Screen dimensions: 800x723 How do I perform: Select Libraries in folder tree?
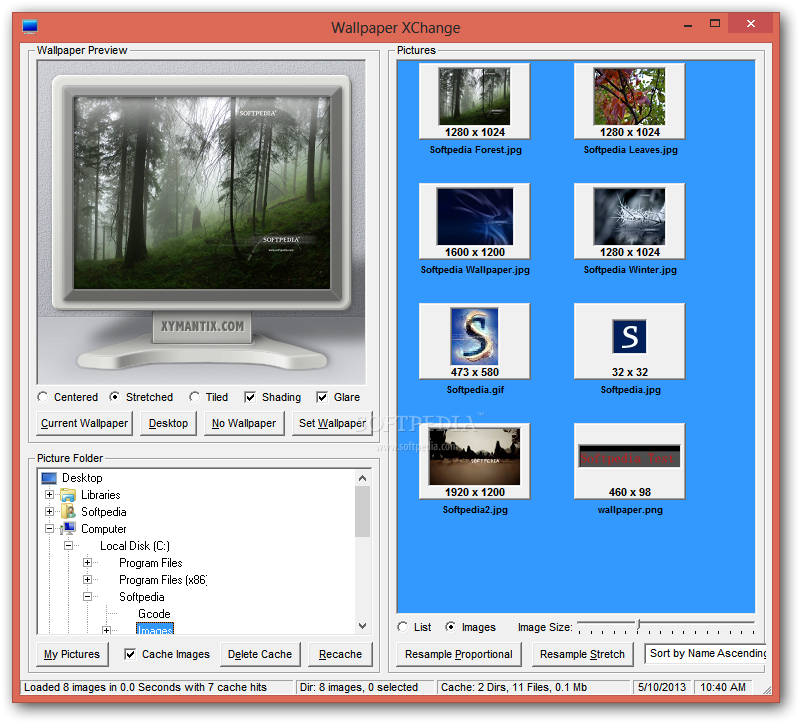[x=101, y=495]
